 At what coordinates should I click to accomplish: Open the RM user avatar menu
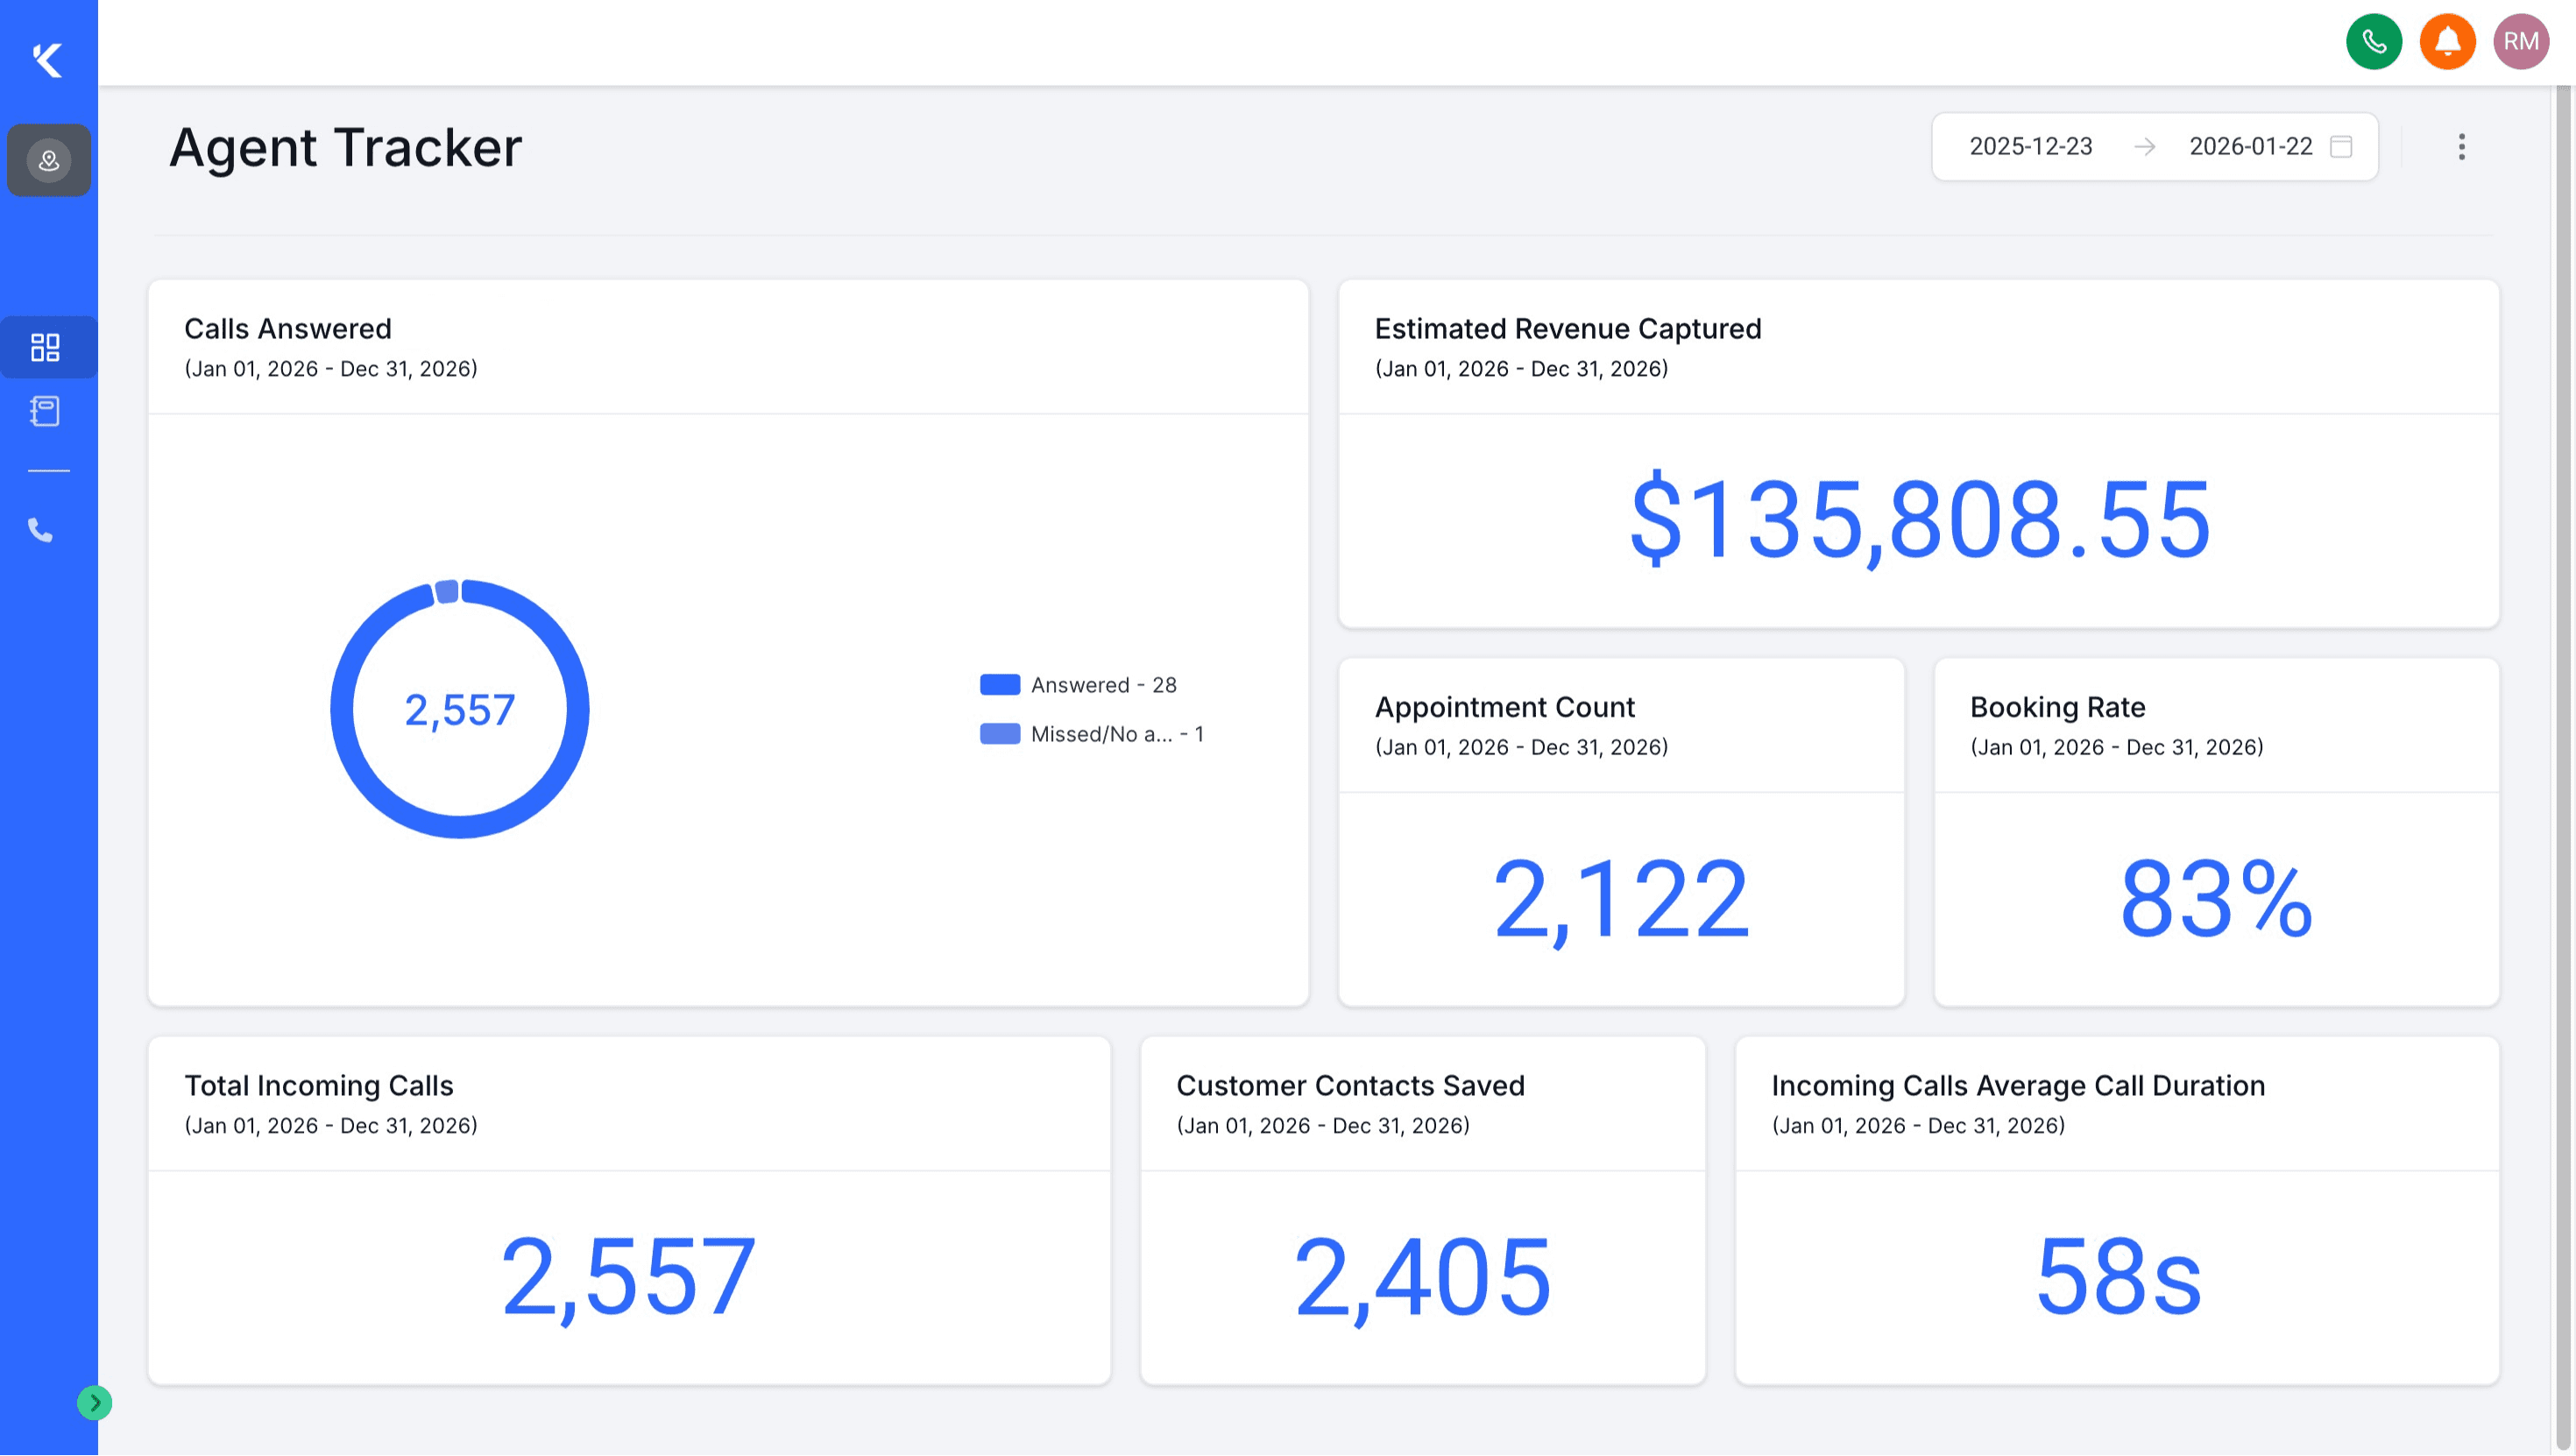click(2520, 41)
